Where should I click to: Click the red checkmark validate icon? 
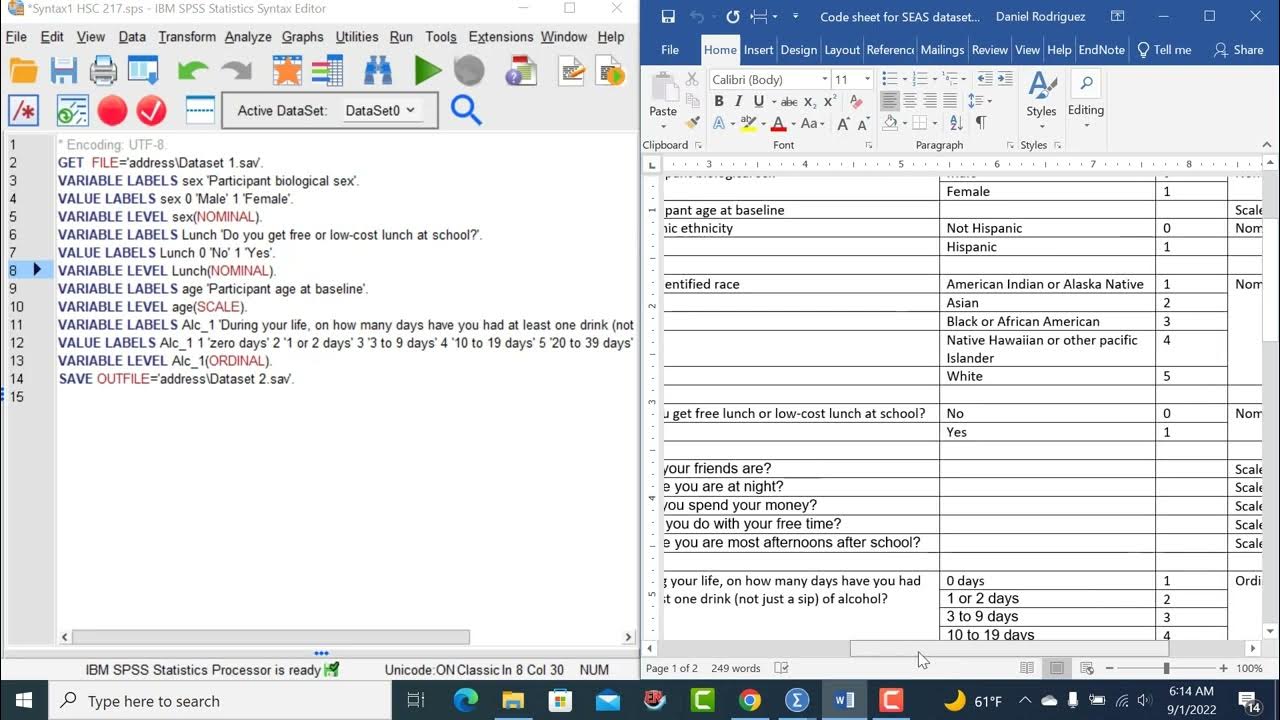point(151,111)
